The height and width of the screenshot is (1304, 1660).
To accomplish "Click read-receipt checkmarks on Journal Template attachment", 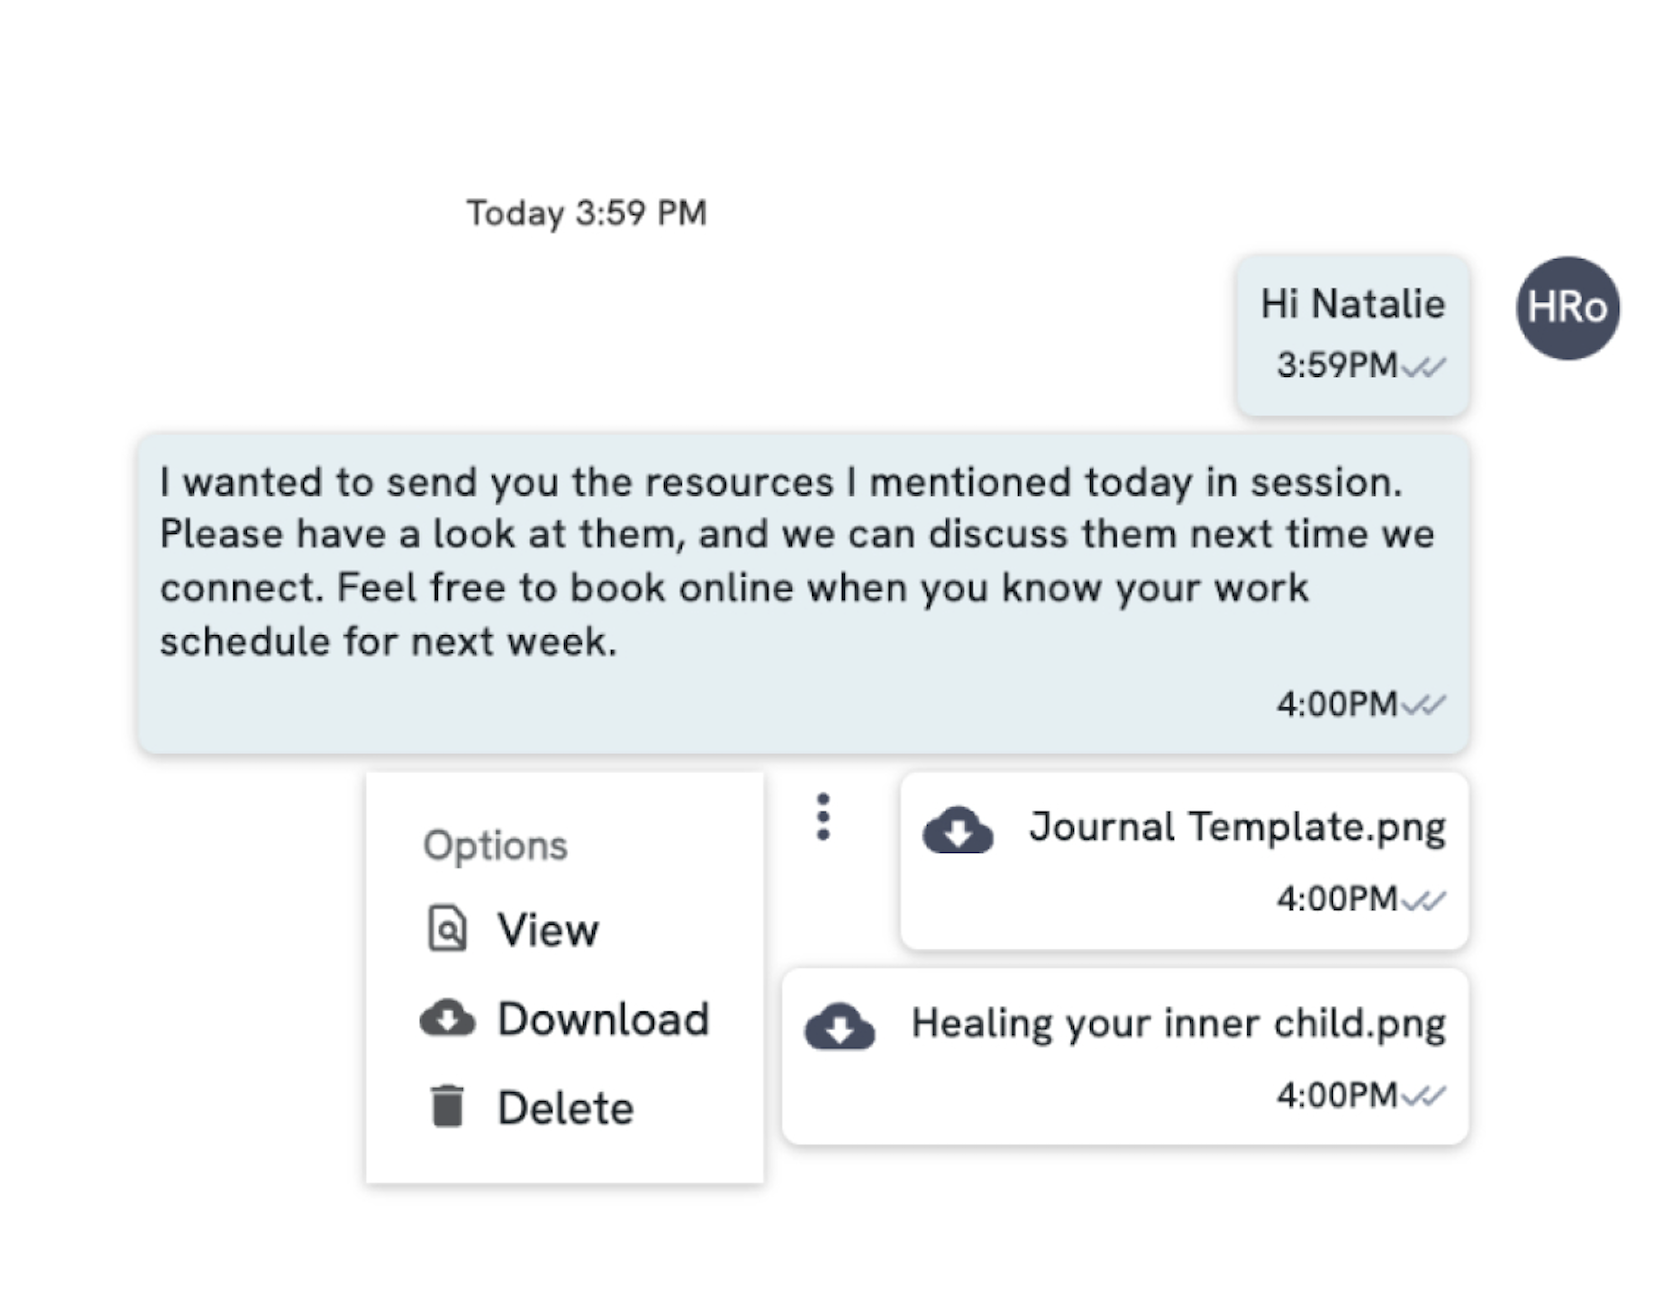I will coord(1424,901).
